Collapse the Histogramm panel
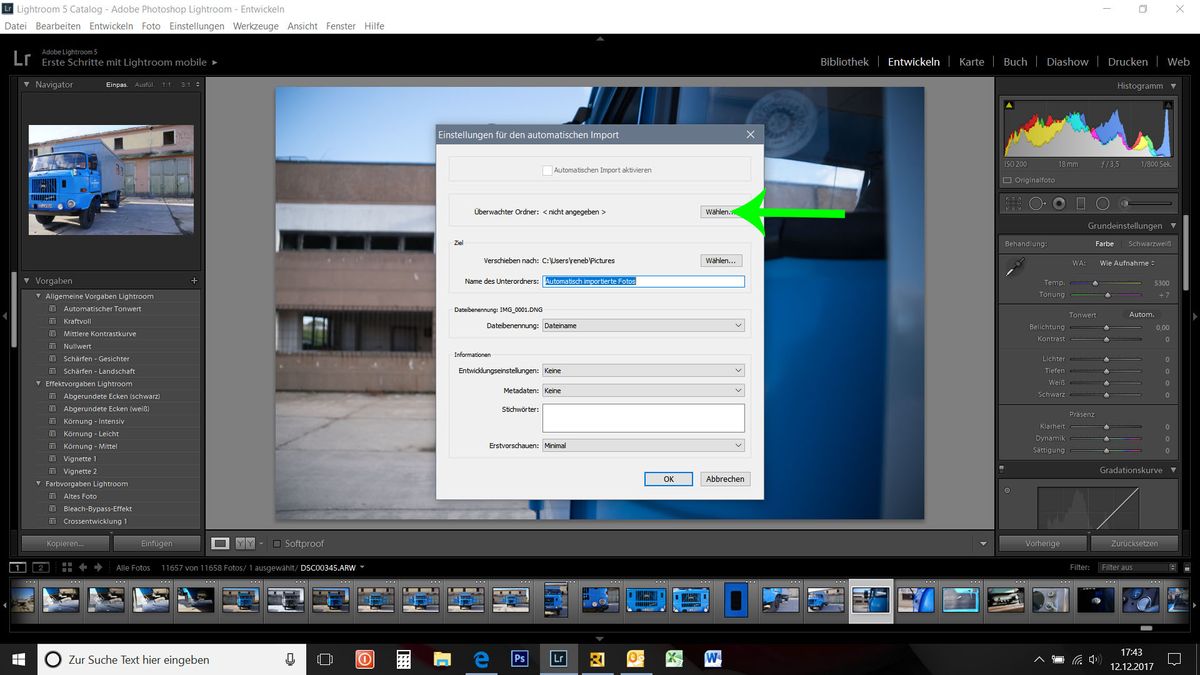 (1171, 87)
